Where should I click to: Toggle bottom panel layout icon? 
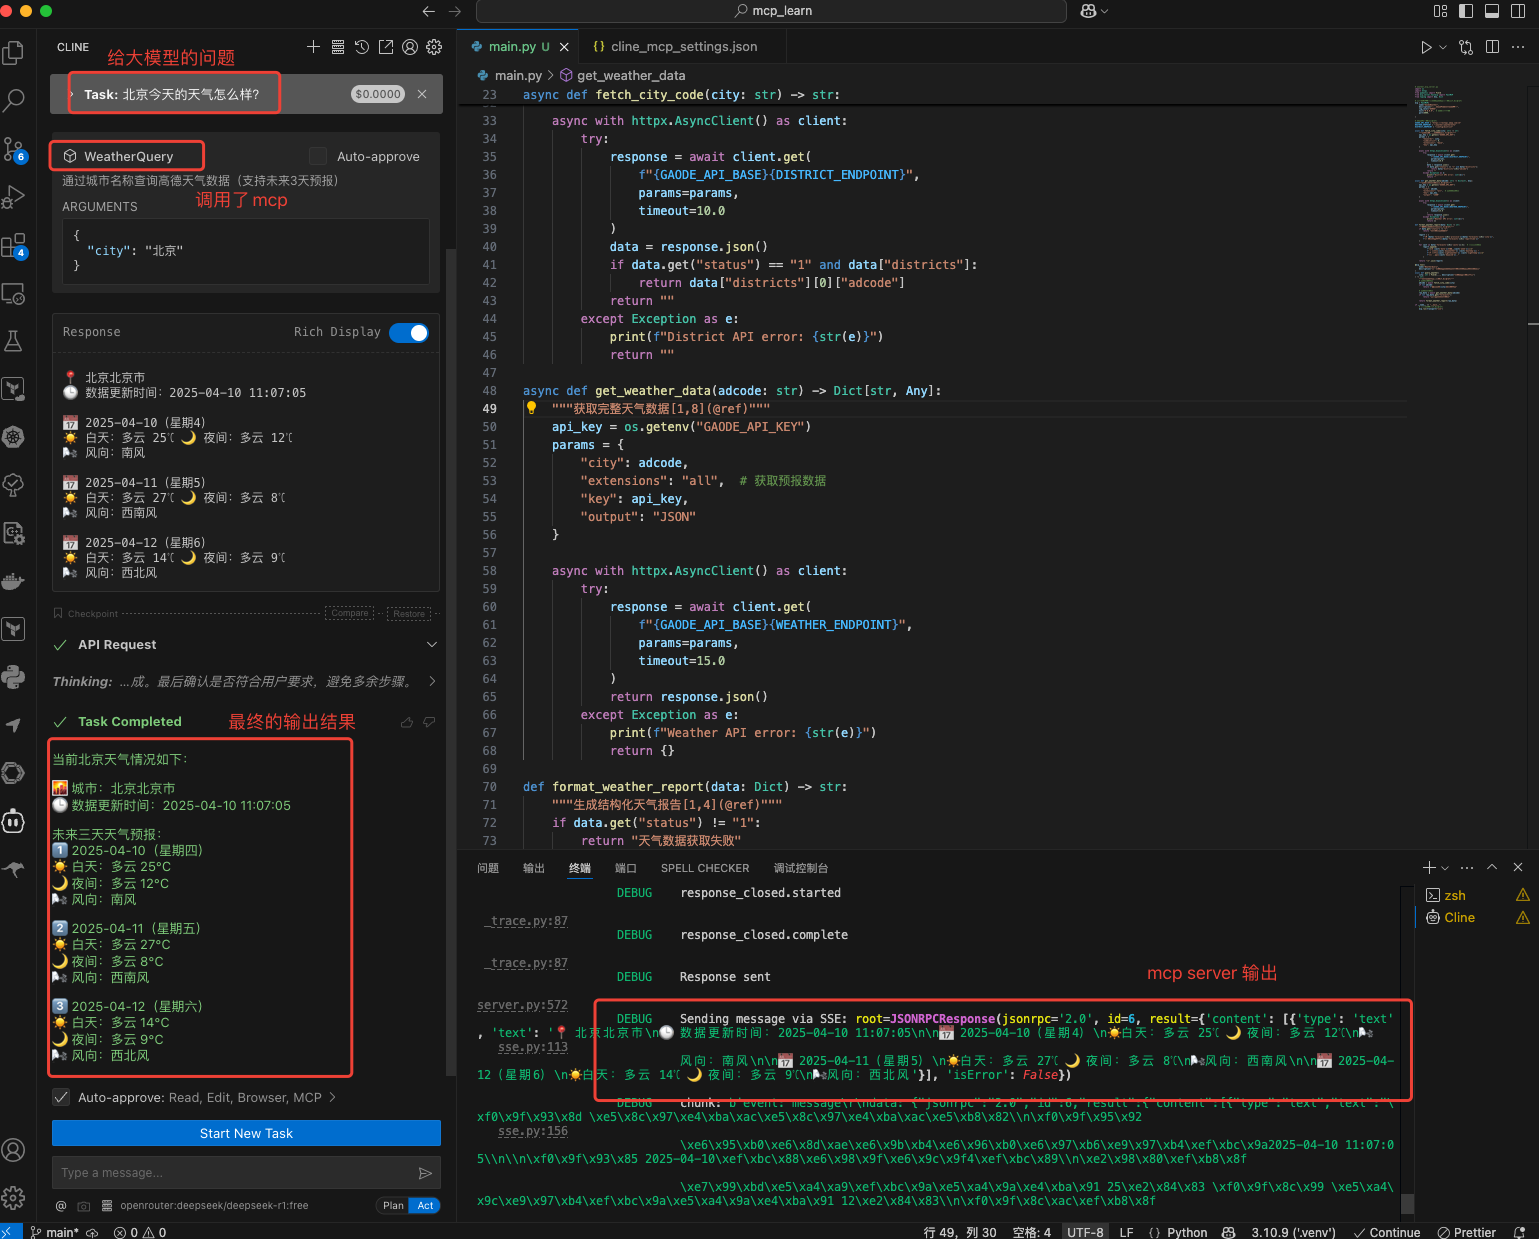click(1492, 11)
